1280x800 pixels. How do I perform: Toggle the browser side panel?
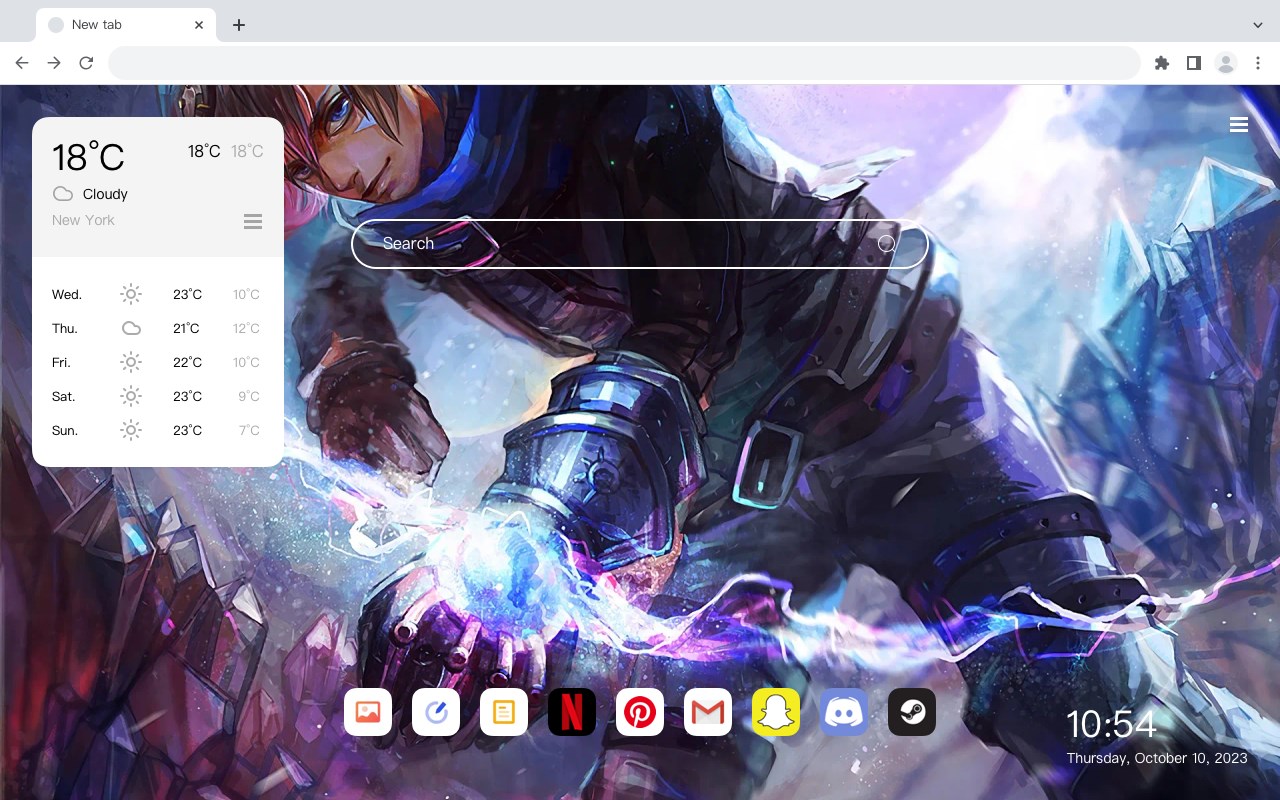(1194, 63)
